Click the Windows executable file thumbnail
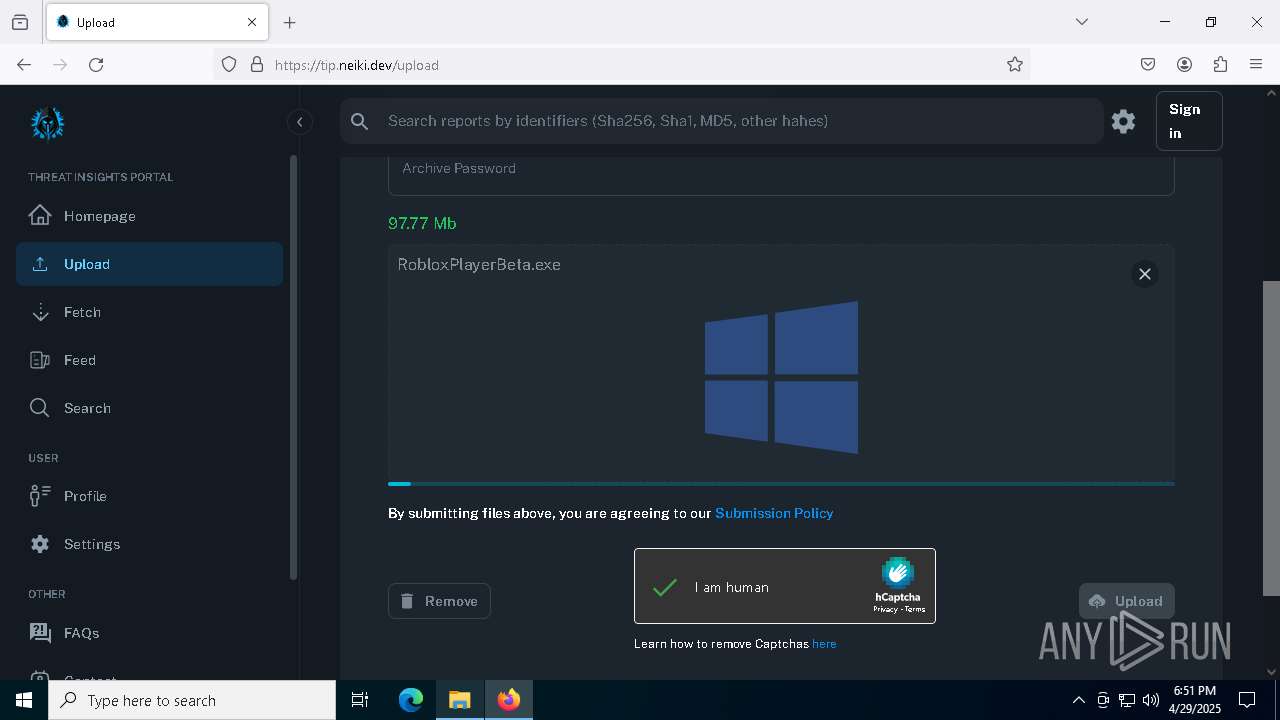Screen dimensions: 1280x720 (x=781, y=377)
